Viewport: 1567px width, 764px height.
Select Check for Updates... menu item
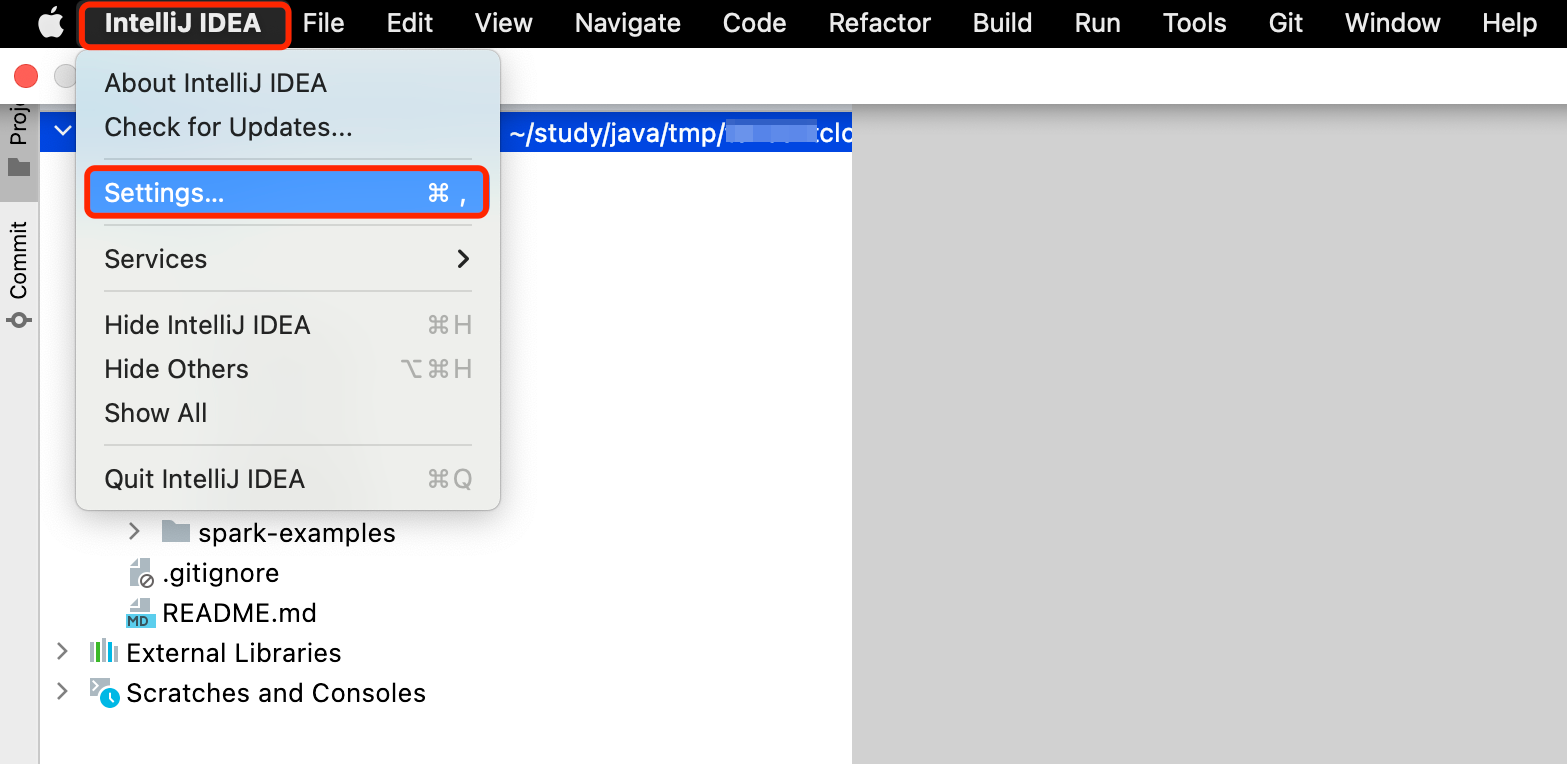228,127
